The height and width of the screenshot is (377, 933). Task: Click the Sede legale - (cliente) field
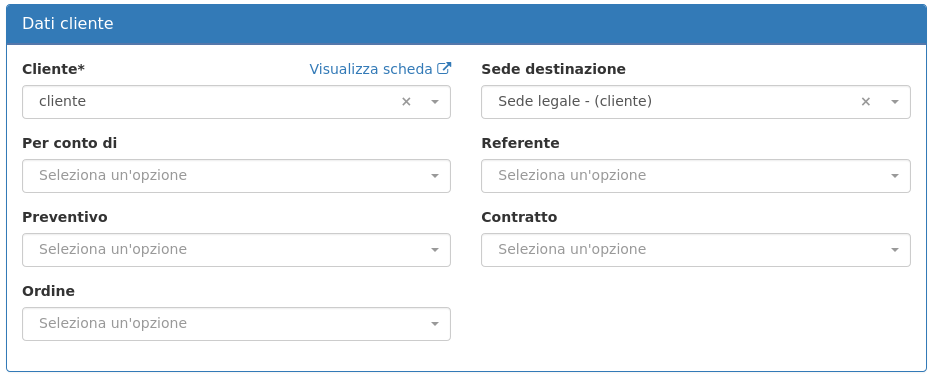pos(696,102)
